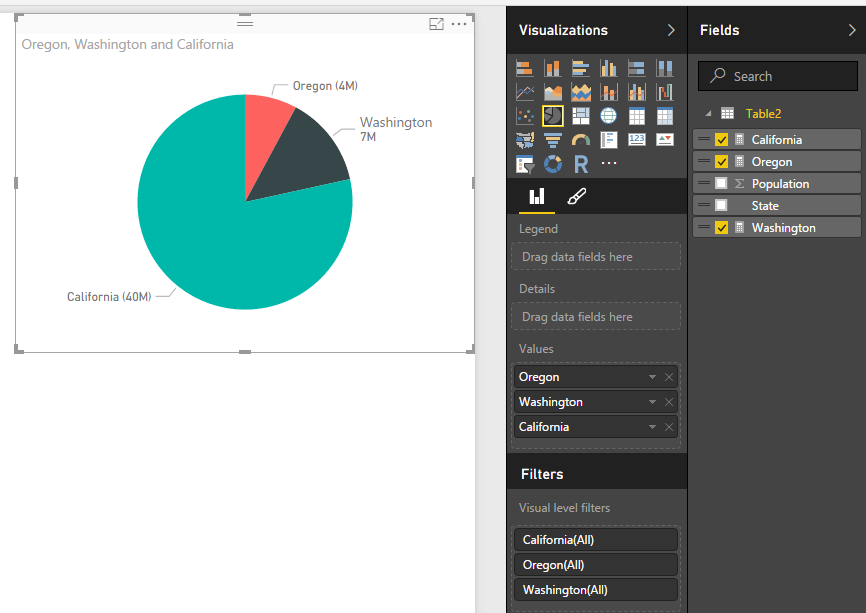This screenshot has width=866, height=613.
Task: Collapse the Table2 tree node
Action: tap(709, 114)
